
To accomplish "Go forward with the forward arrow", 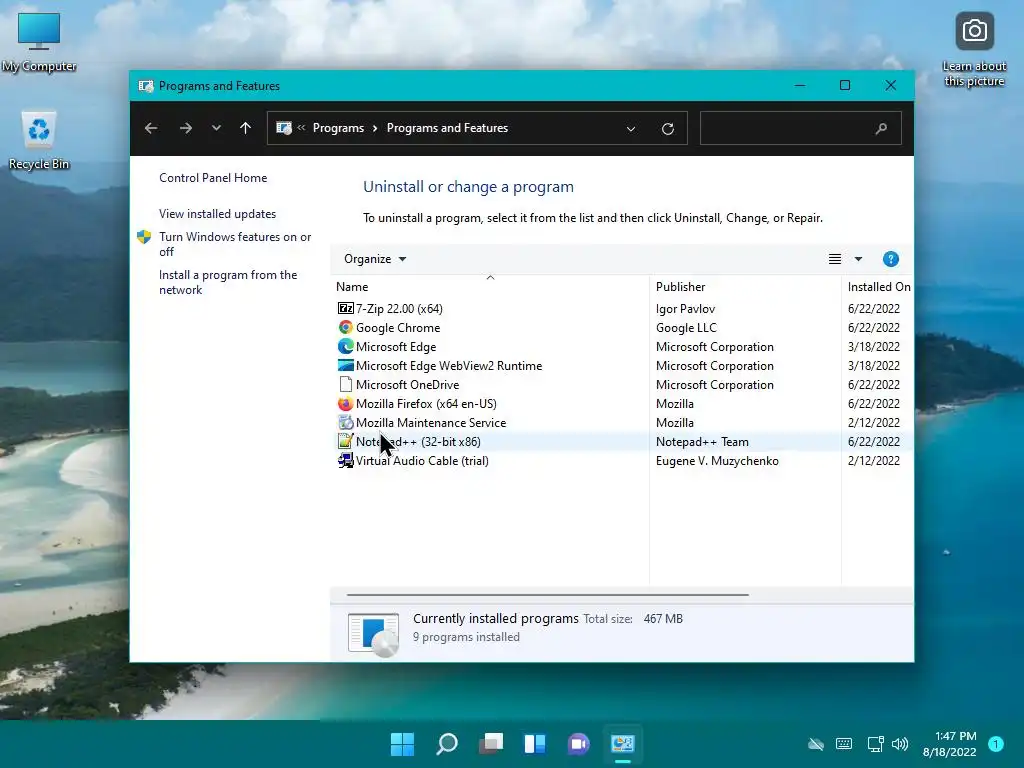I will pyautogui.click(x=185, y=128).
